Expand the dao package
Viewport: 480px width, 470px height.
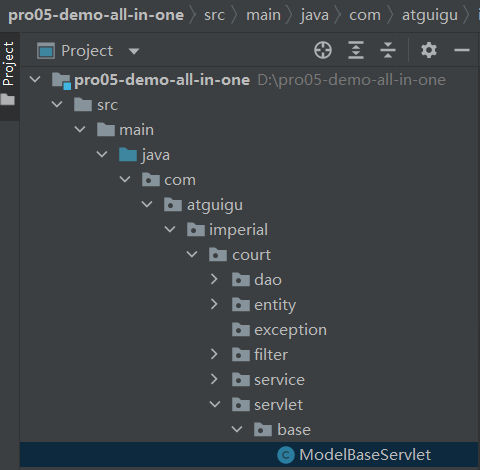(x=214, y=279)
